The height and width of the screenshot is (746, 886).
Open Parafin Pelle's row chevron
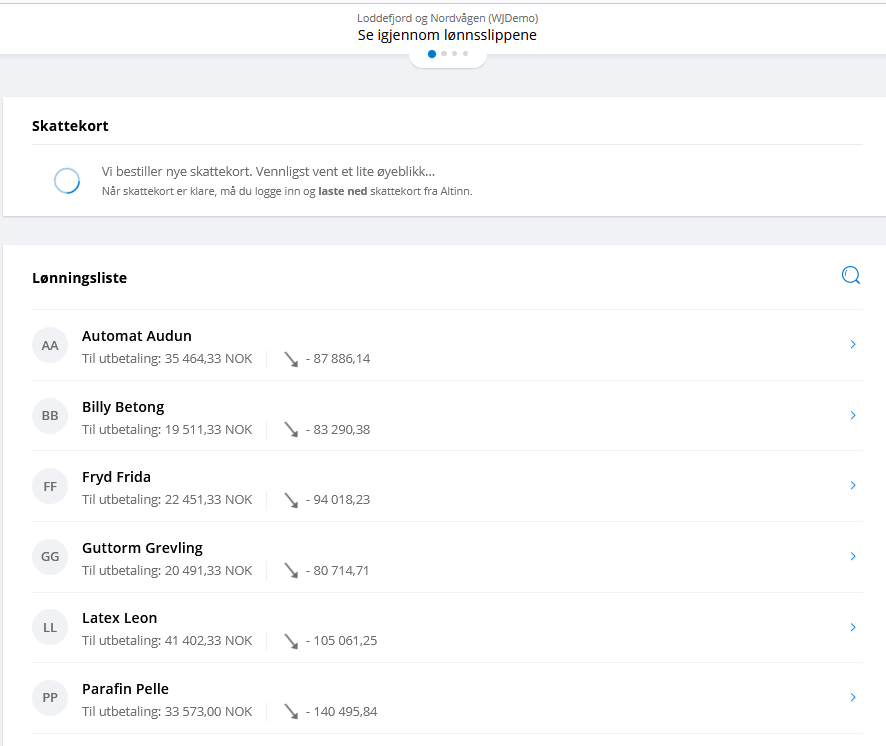pos(853,697)
